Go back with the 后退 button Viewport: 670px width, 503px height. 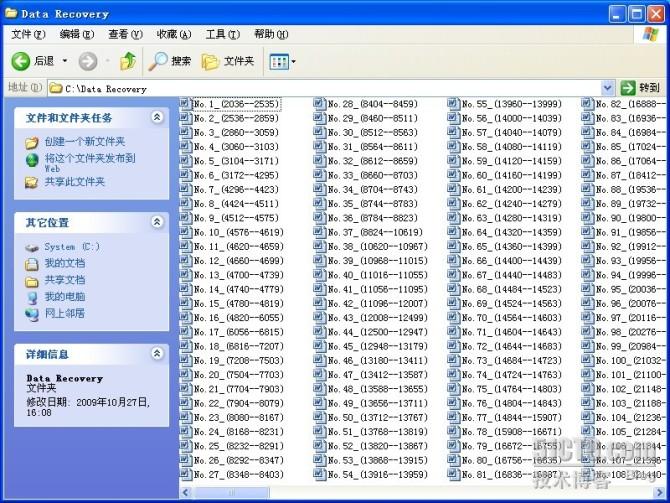click(33, 62)
